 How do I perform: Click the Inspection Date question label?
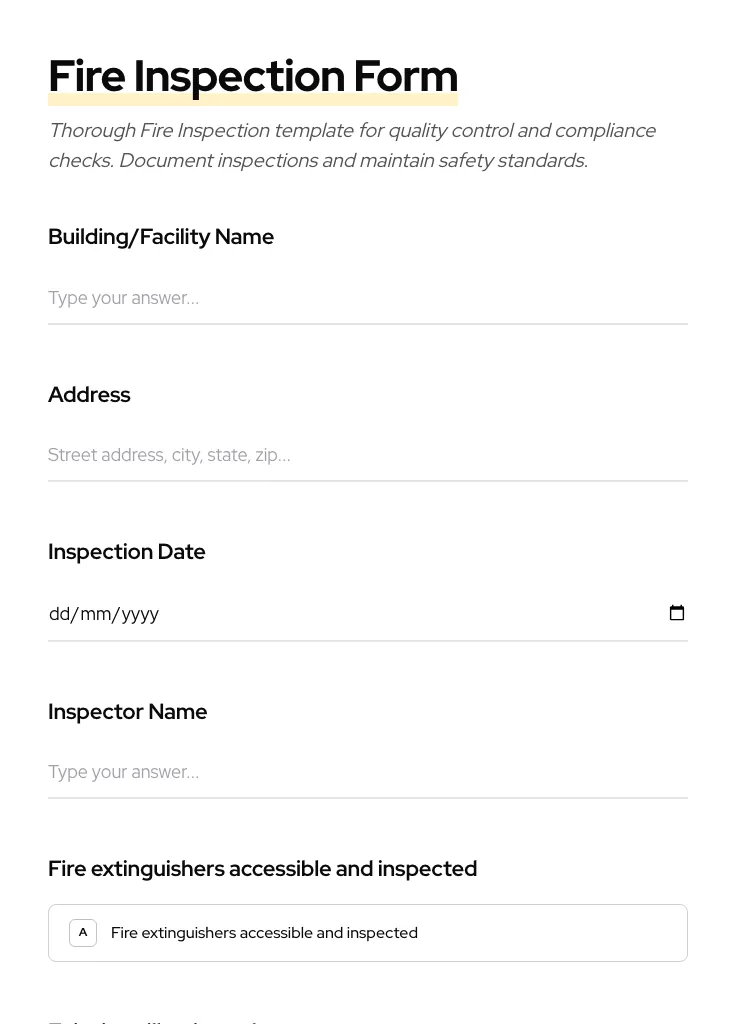(127, 551)
